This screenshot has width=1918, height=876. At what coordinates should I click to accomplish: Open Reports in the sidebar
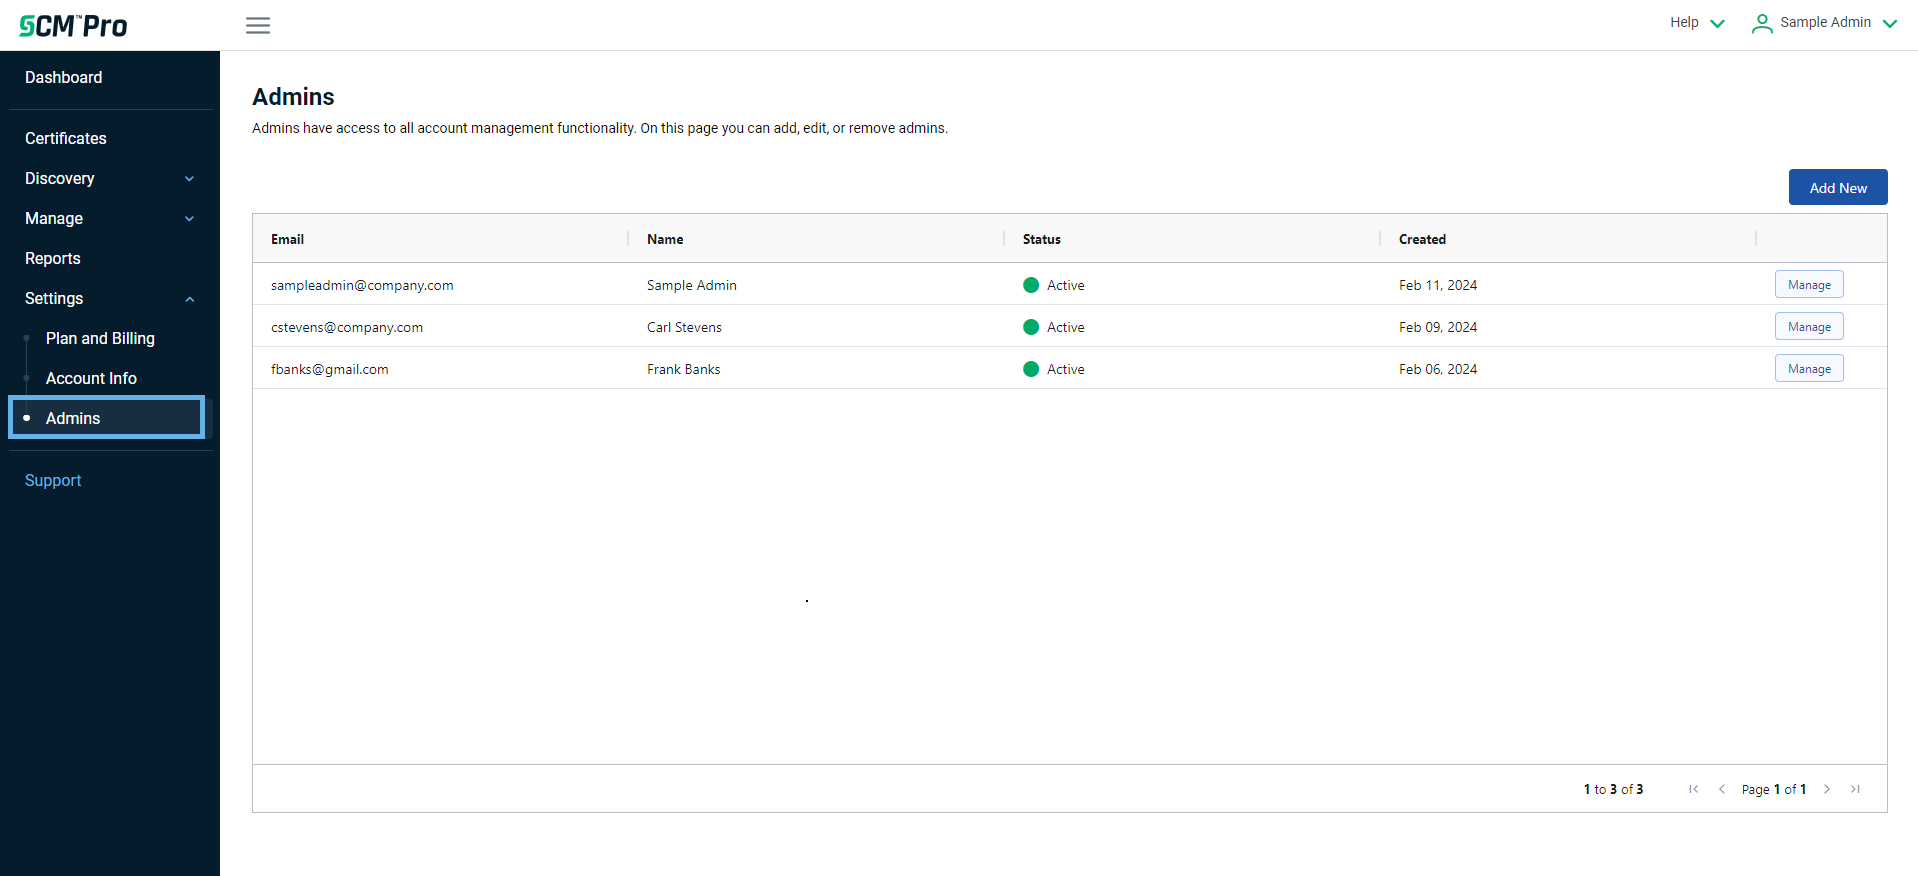click(53, 258)
